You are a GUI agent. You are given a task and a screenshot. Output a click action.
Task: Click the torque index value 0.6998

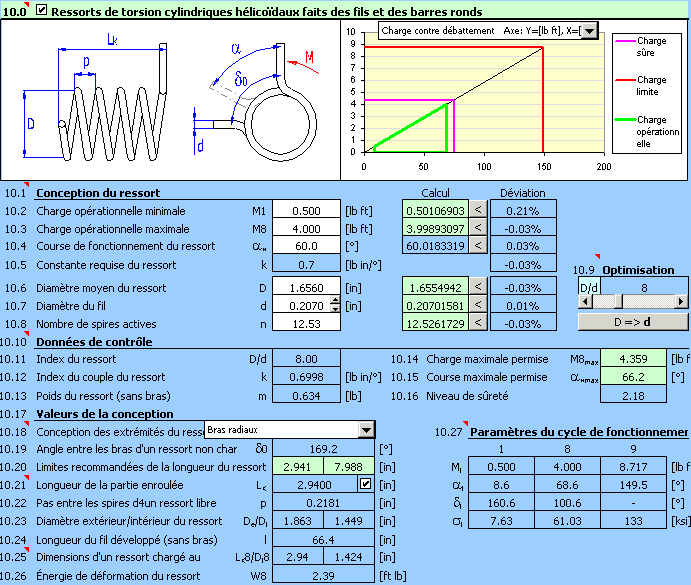pos(306,376)
